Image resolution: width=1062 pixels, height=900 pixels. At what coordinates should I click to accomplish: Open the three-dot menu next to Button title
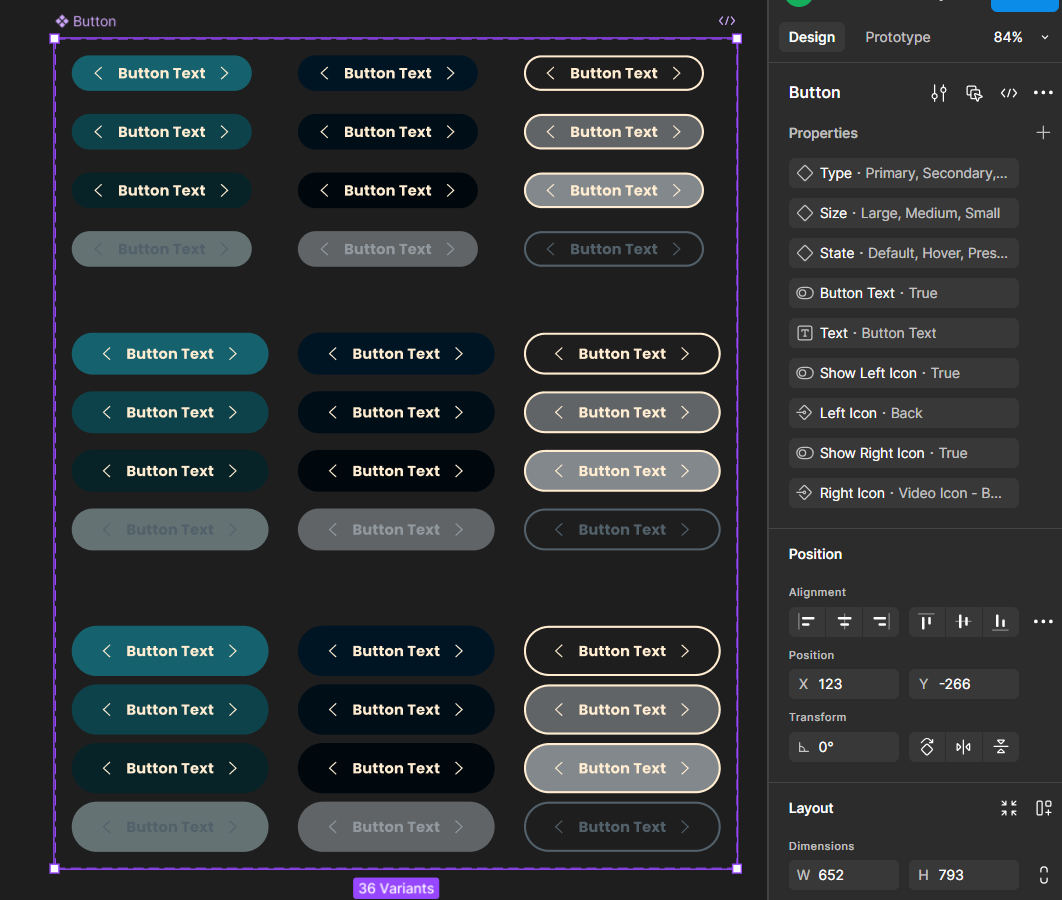[1043, 93]
